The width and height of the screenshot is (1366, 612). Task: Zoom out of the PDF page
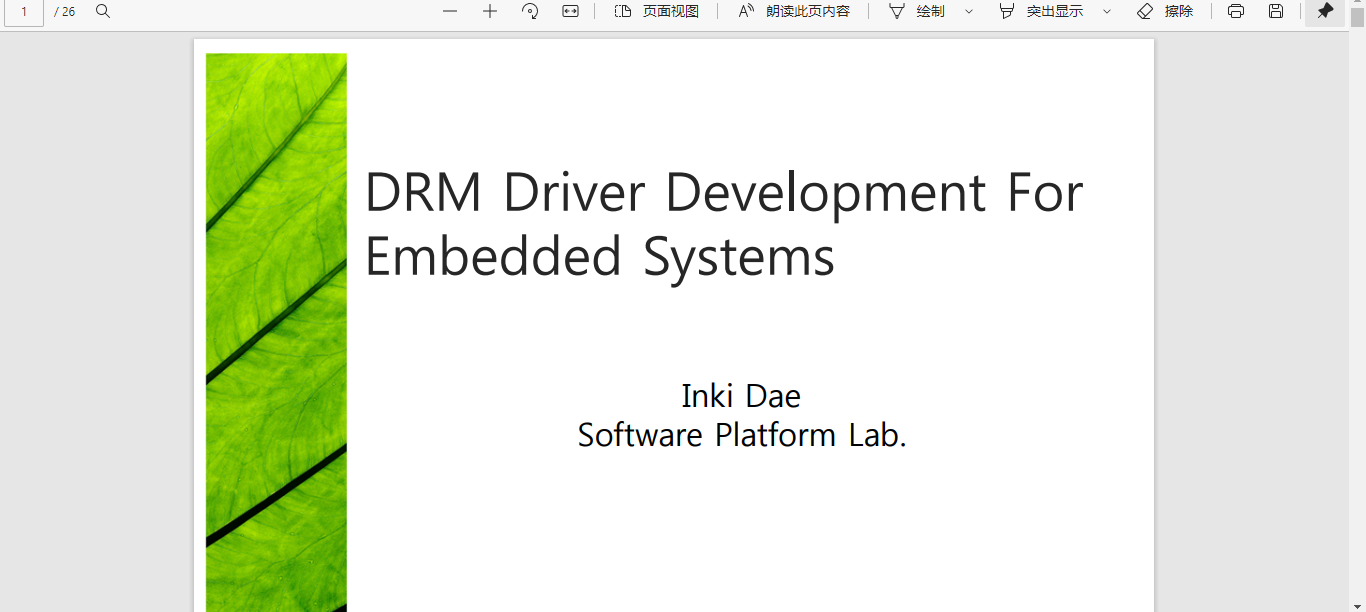449,11
